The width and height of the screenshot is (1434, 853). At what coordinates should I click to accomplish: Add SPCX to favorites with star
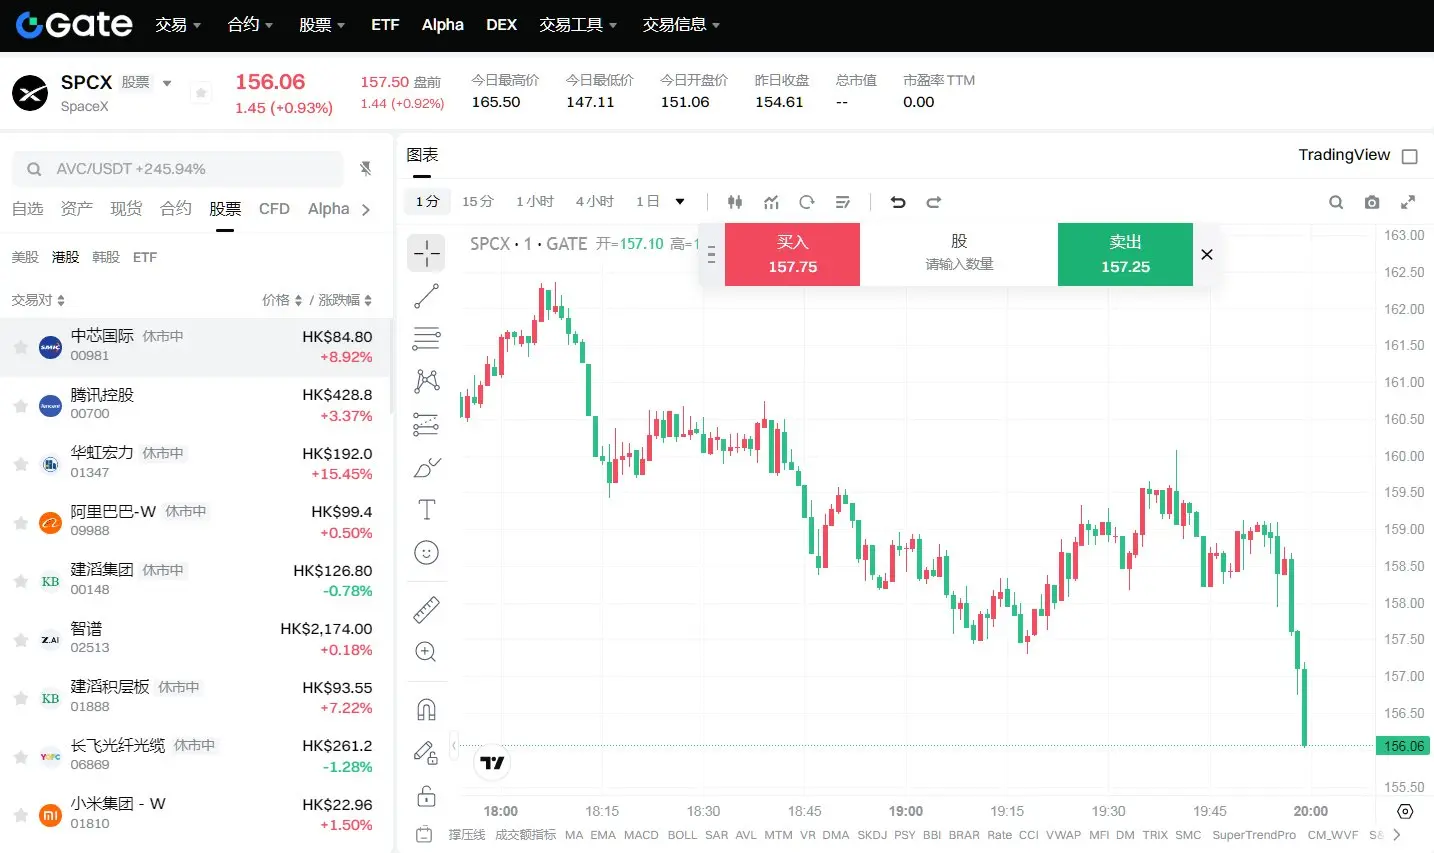pos(201,93)
